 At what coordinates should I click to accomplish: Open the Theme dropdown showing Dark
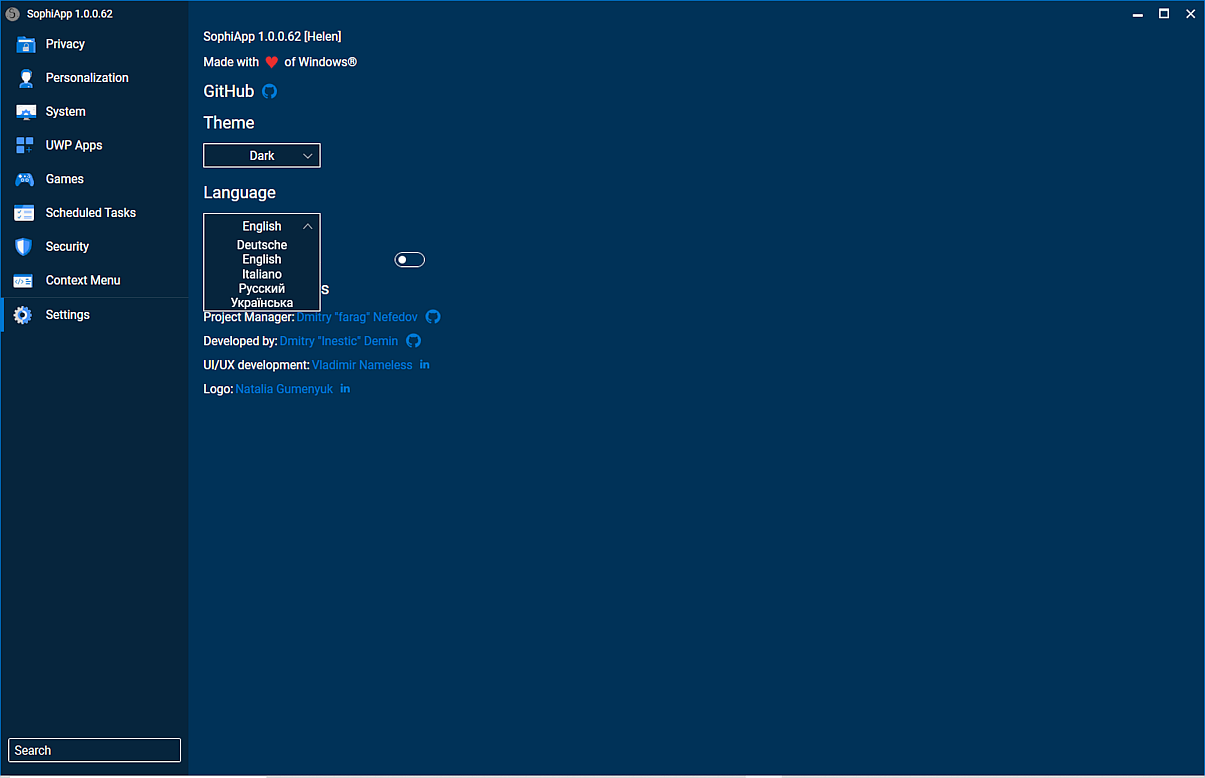pyautogui.click(x=262, y=156)
